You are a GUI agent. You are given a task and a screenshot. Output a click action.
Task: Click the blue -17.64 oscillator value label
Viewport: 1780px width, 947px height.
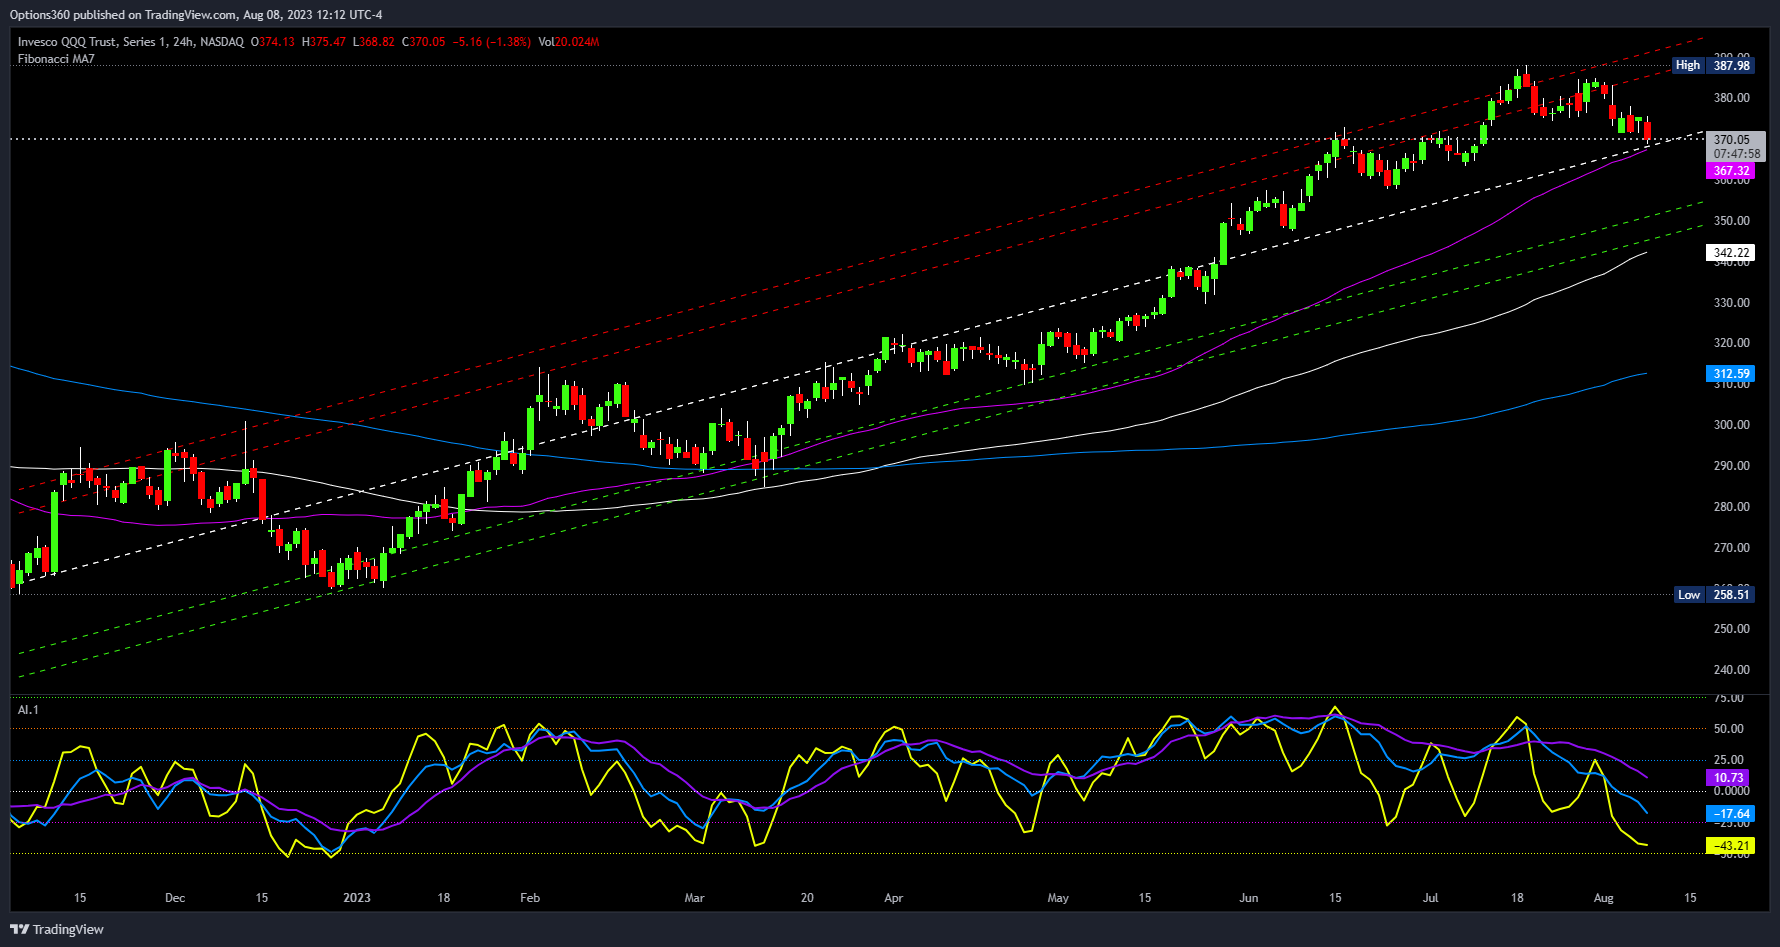coord(1731,814)
